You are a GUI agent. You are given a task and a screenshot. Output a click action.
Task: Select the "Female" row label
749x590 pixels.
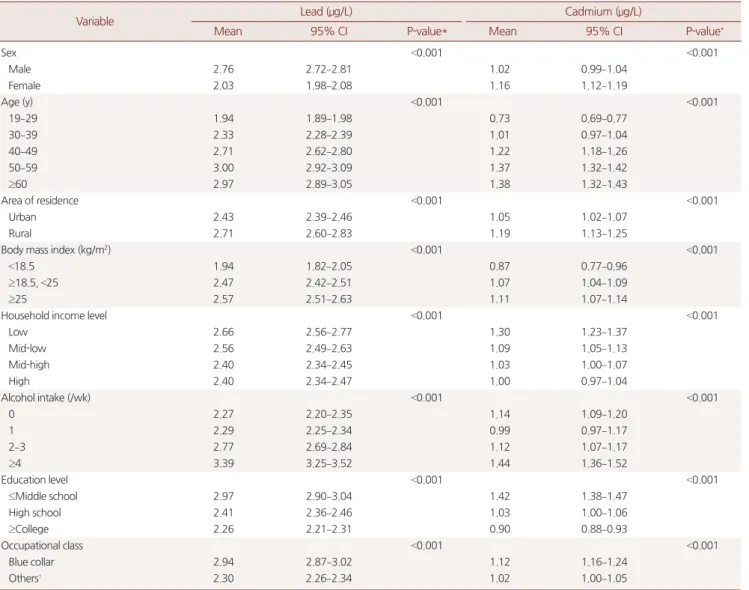point(24,86)
